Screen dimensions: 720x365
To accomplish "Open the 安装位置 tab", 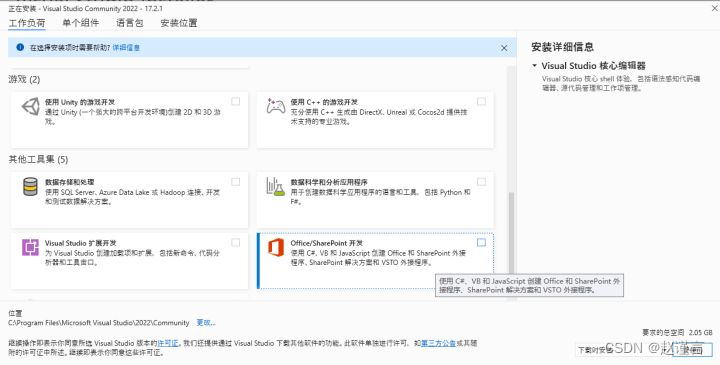I will 179,23.
